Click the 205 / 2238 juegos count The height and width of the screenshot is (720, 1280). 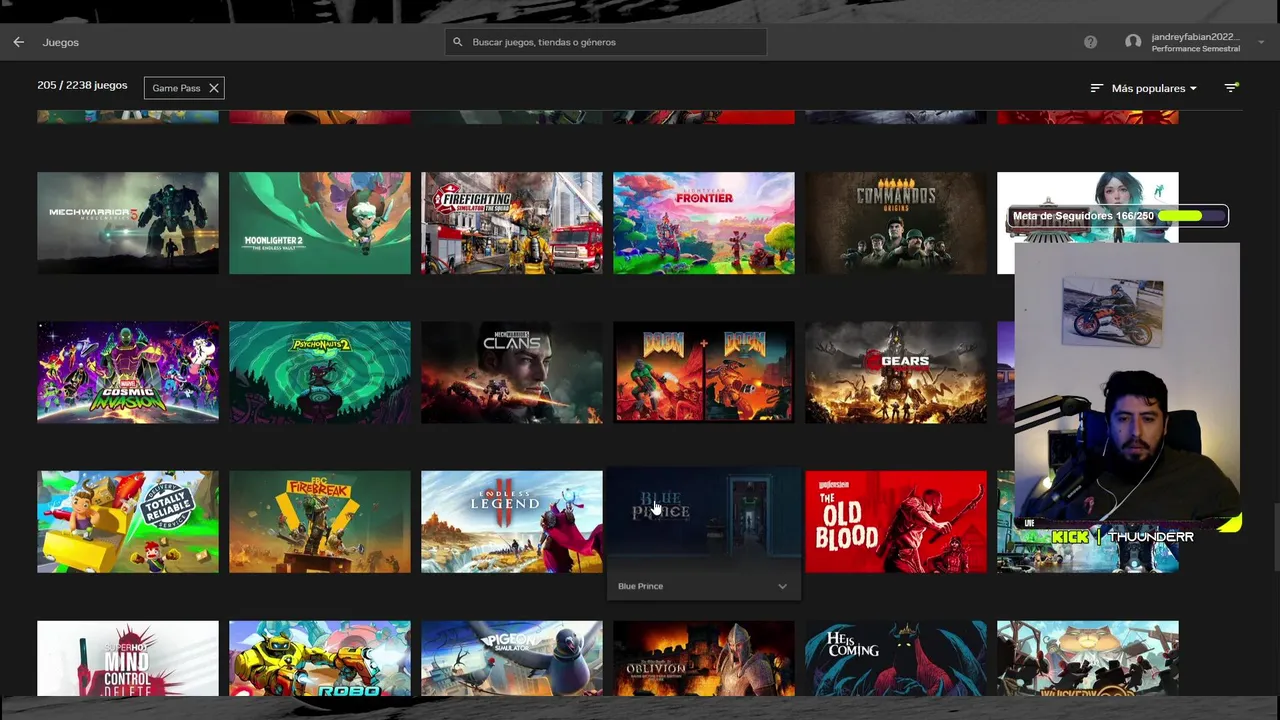[82, 85]
